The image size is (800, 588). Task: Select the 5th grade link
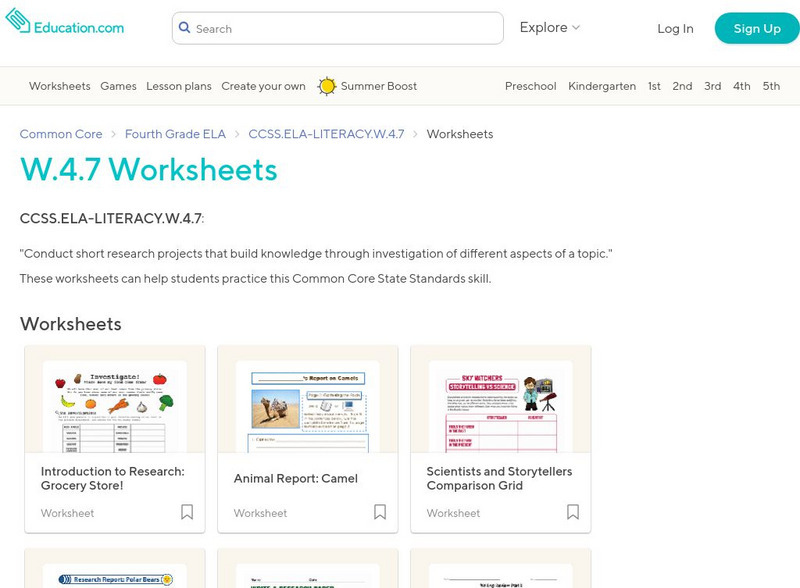tap(771, 86)
